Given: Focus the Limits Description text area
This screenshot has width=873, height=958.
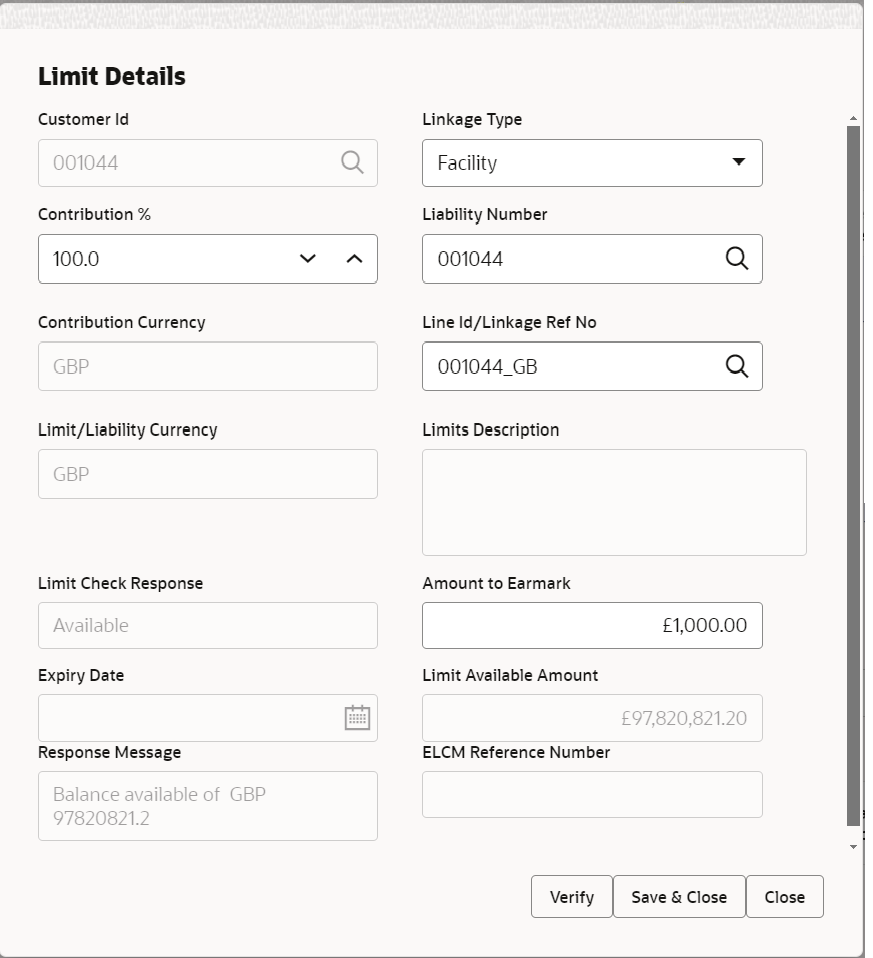Looking at the screenshot, I should pos(614,502).
